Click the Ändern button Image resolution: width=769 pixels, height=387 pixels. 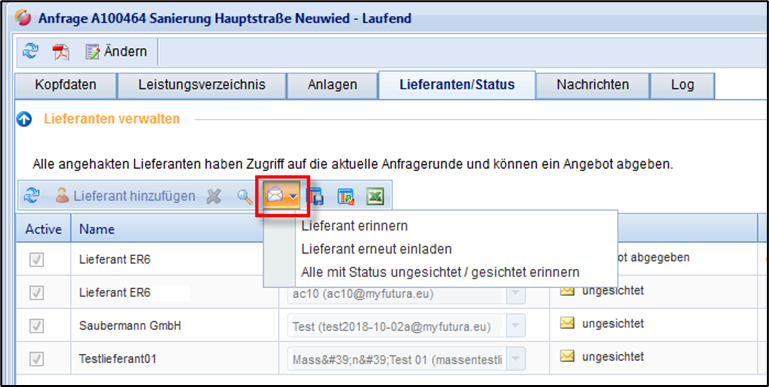(x=116, y=51)
